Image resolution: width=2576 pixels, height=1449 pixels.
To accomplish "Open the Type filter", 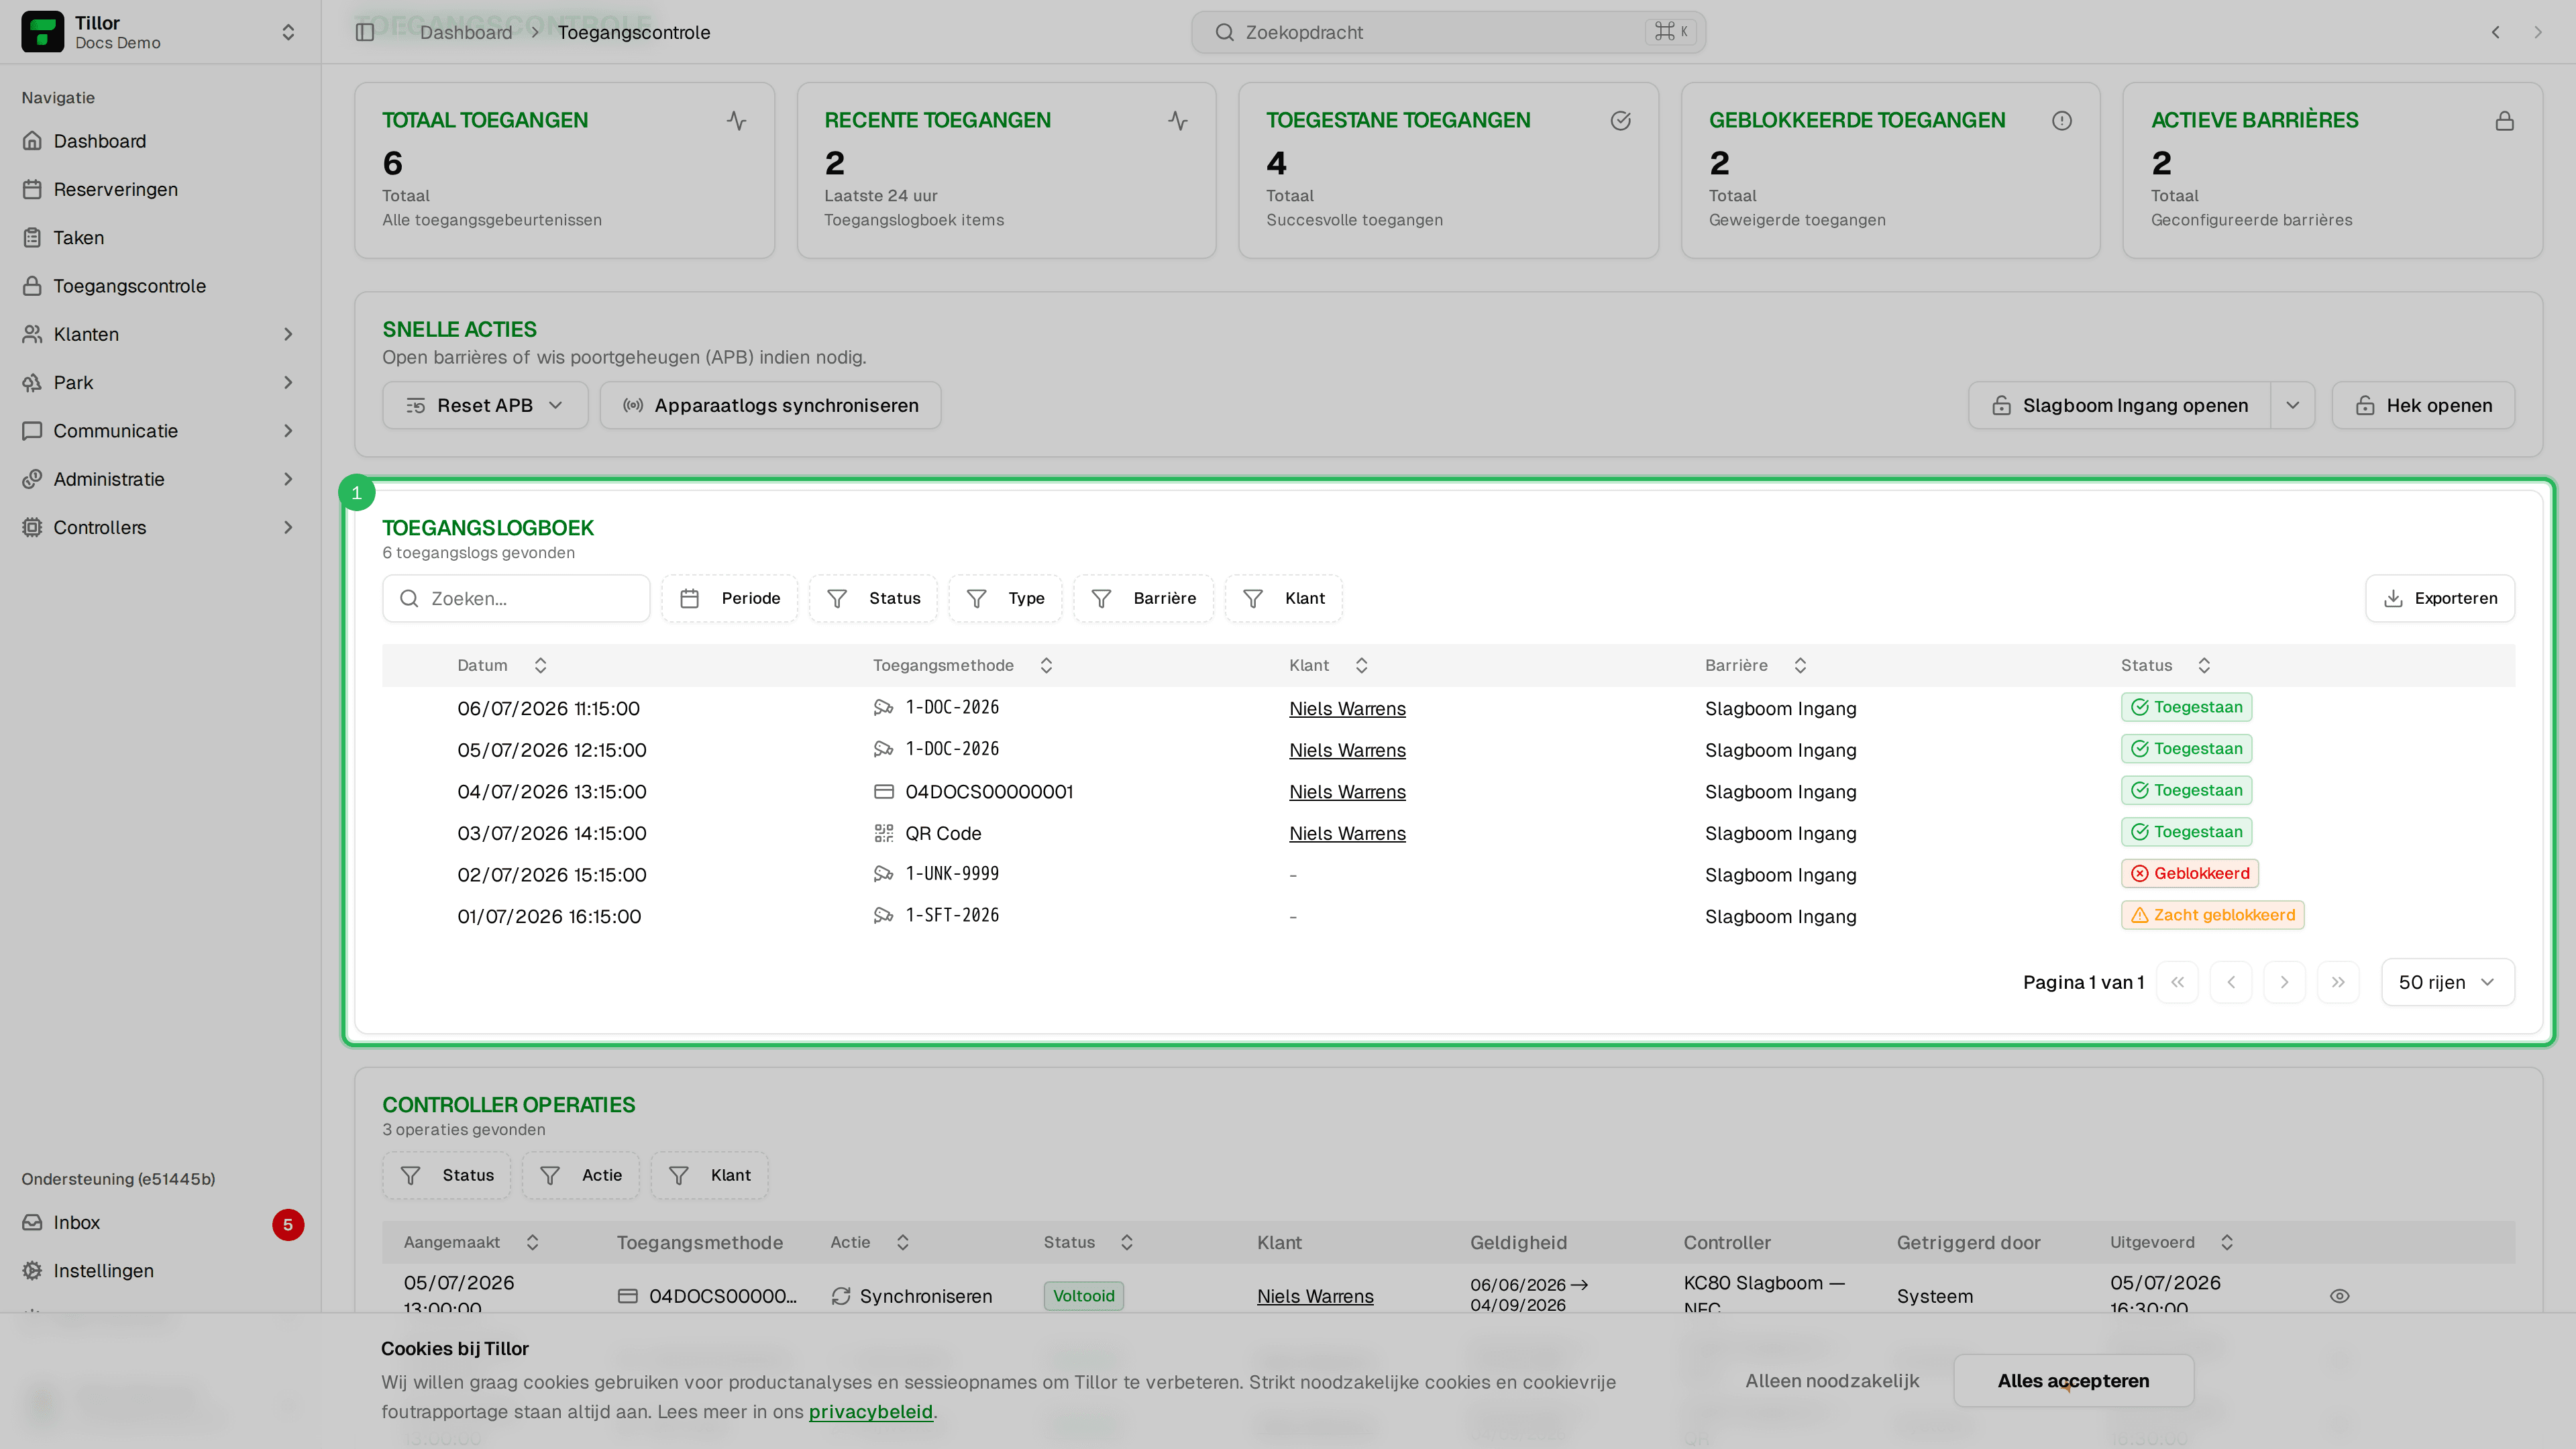I will click(1005, 598).
